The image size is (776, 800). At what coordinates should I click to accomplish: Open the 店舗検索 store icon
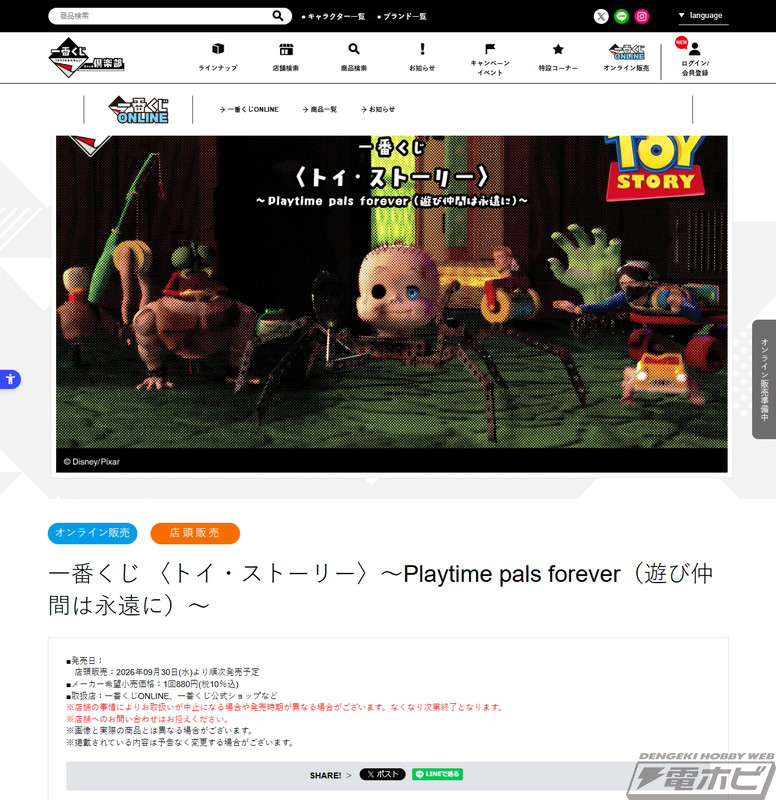(286, 49)
